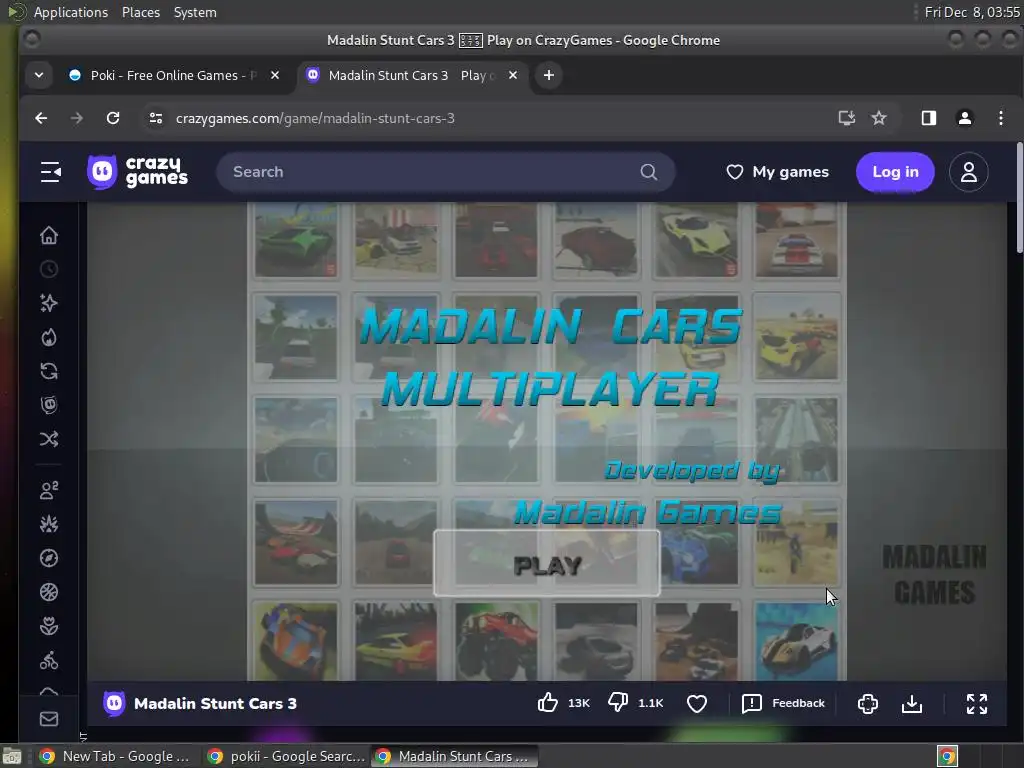Open My games

777,172
